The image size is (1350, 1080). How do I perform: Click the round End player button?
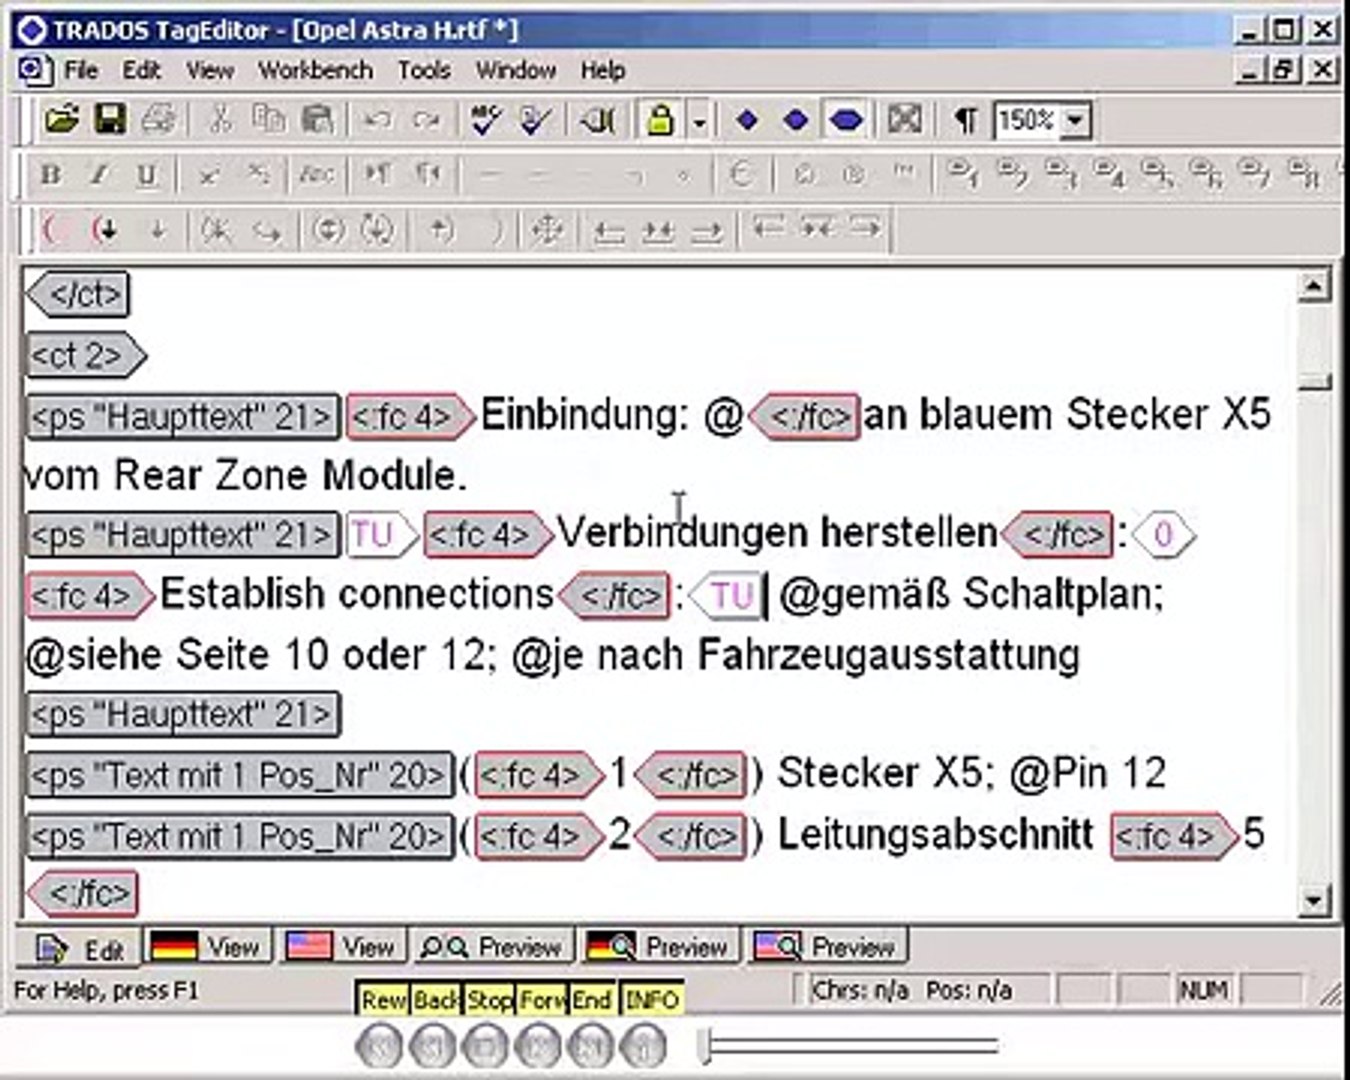591,1047
